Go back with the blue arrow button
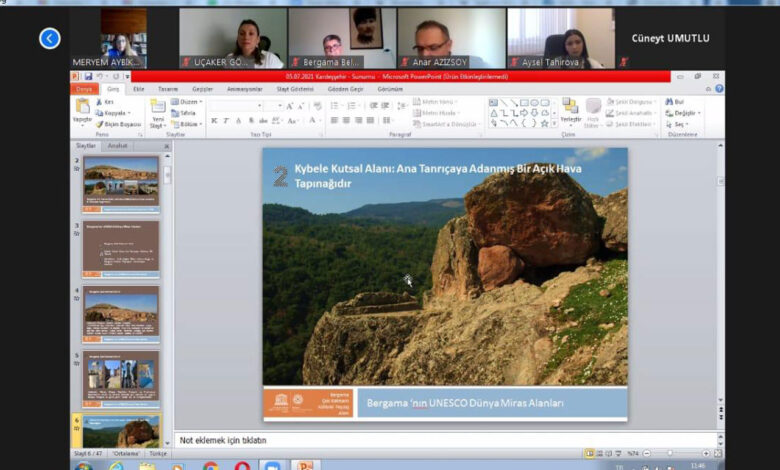The height and width of the screenshot is (470, 780). click(x=50, y=38)
